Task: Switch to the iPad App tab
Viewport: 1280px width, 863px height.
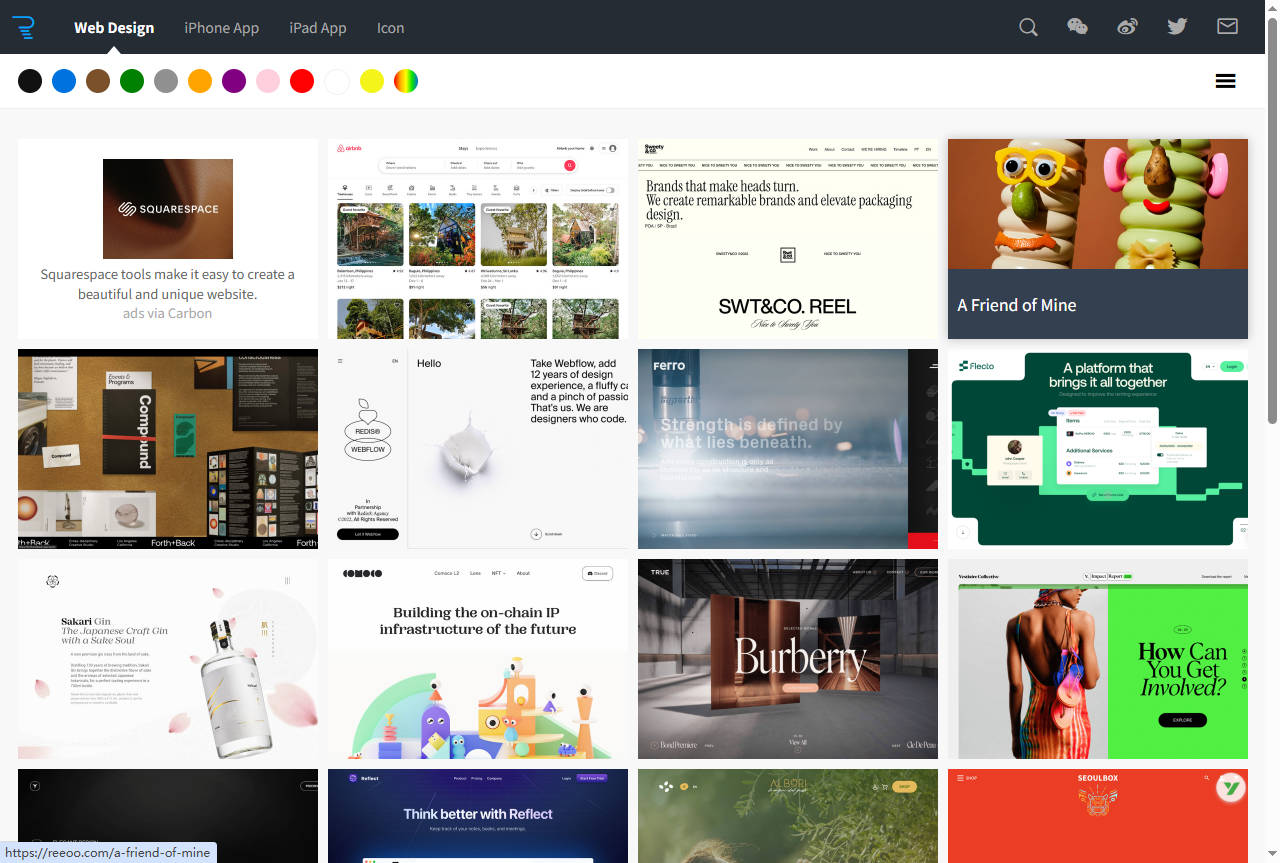Action: click(x=317, y=28)
